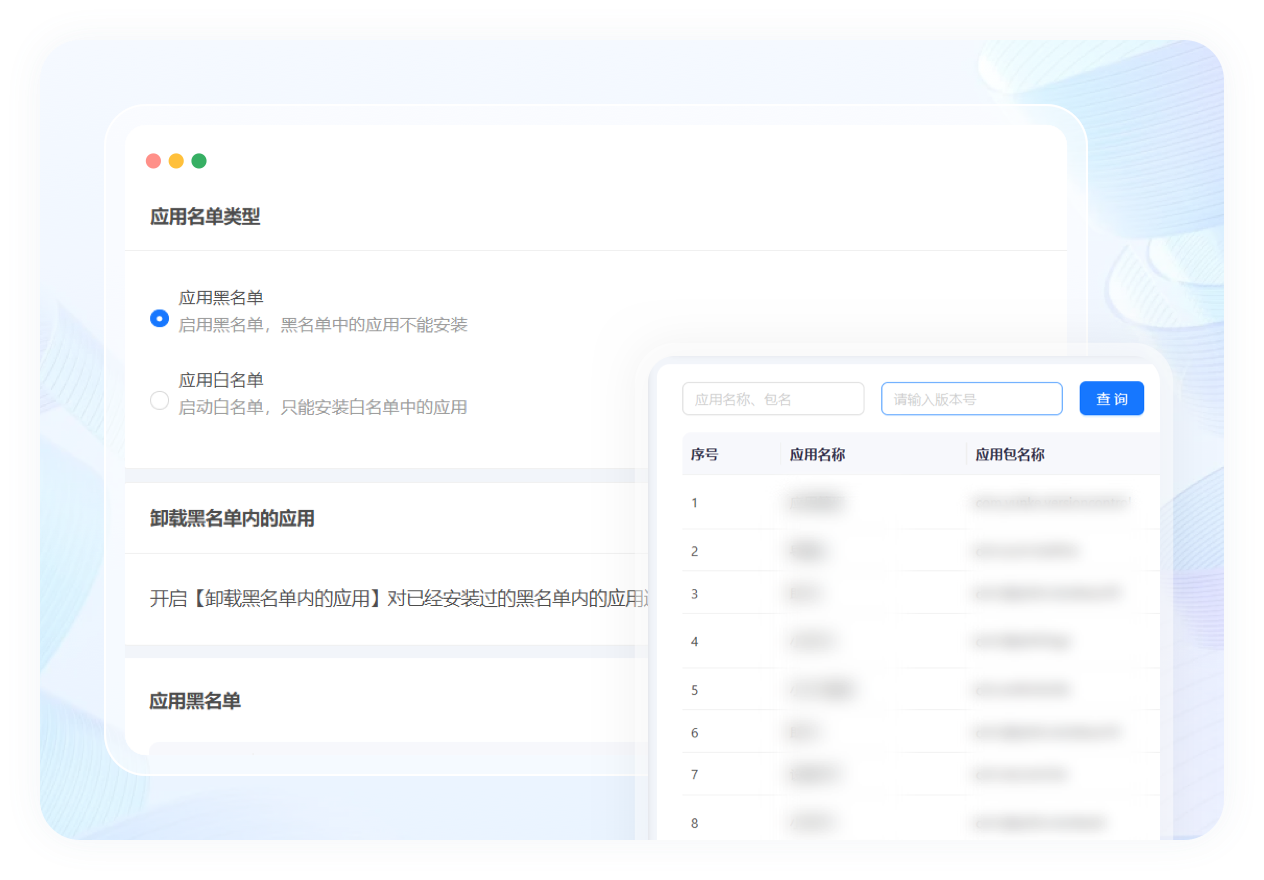Click the 应用包名称 column header

pos(1010,454)
